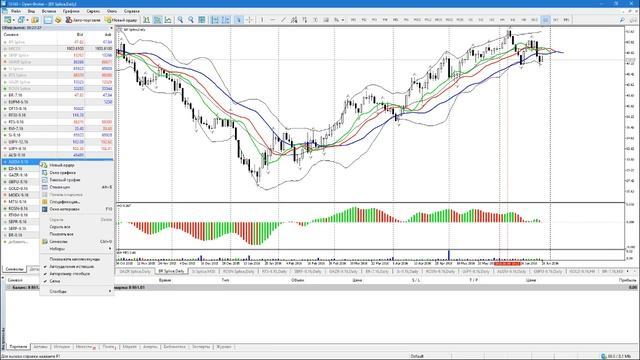Select the crosshair tool
Screen dimensions: 640x360
click(x=249, y=20)
